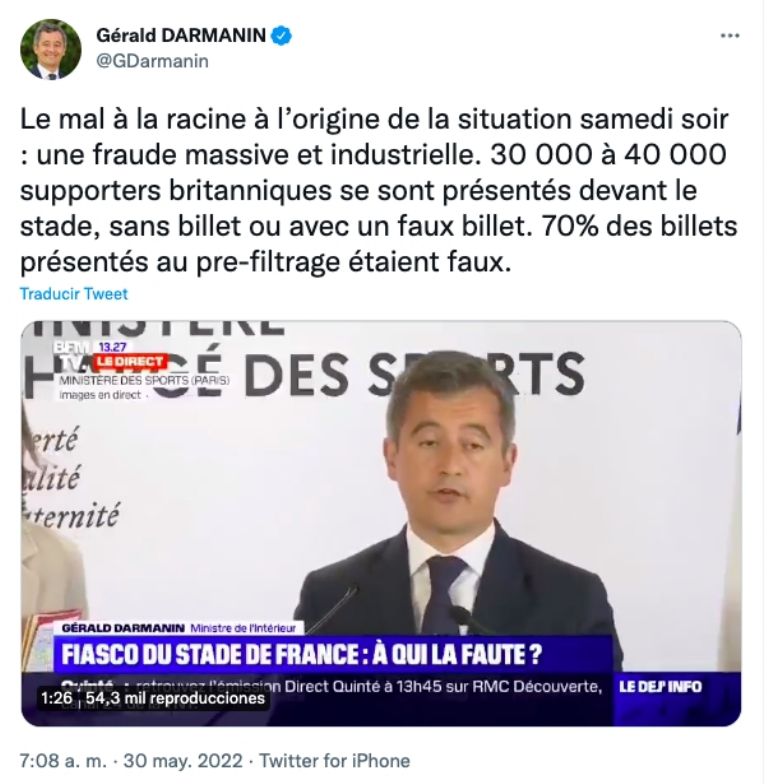The width and height of the screenshot is (768, 784).
Task: Click the 30 may. 2022 date
Action: 183,761
